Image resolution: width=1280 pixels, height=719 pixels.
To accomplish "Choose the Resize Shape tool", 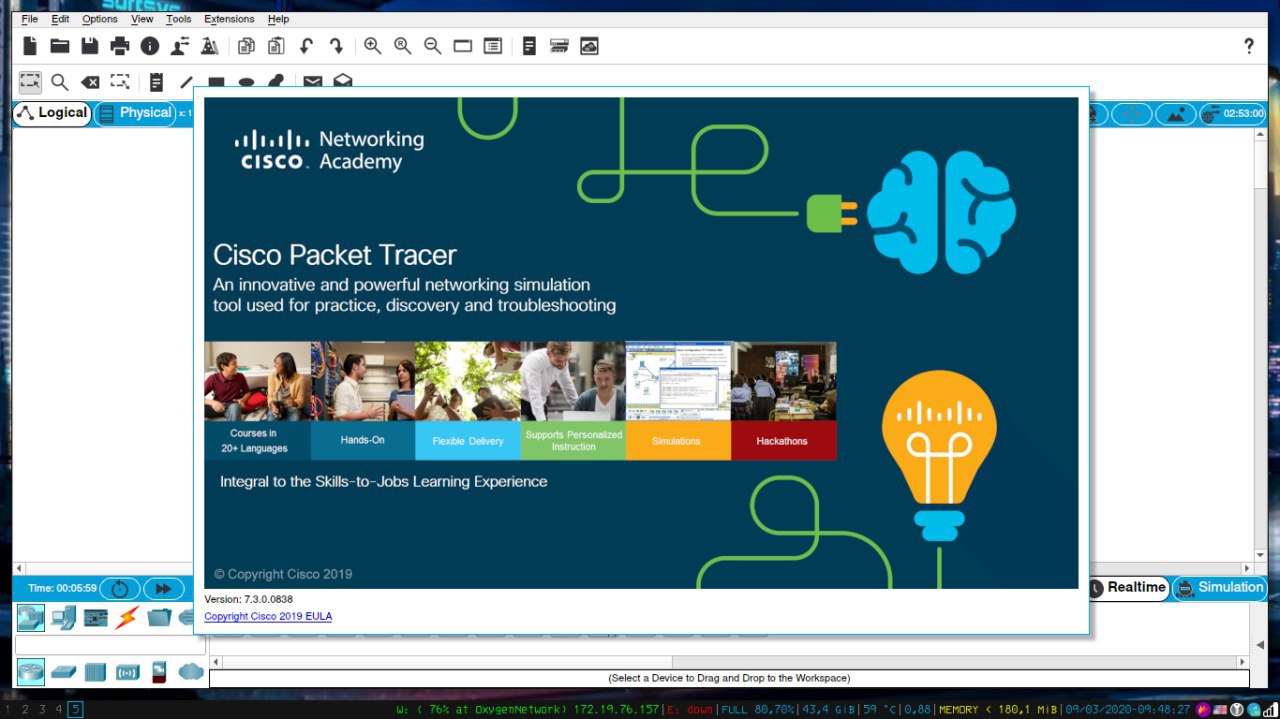I will pos(120,82).
